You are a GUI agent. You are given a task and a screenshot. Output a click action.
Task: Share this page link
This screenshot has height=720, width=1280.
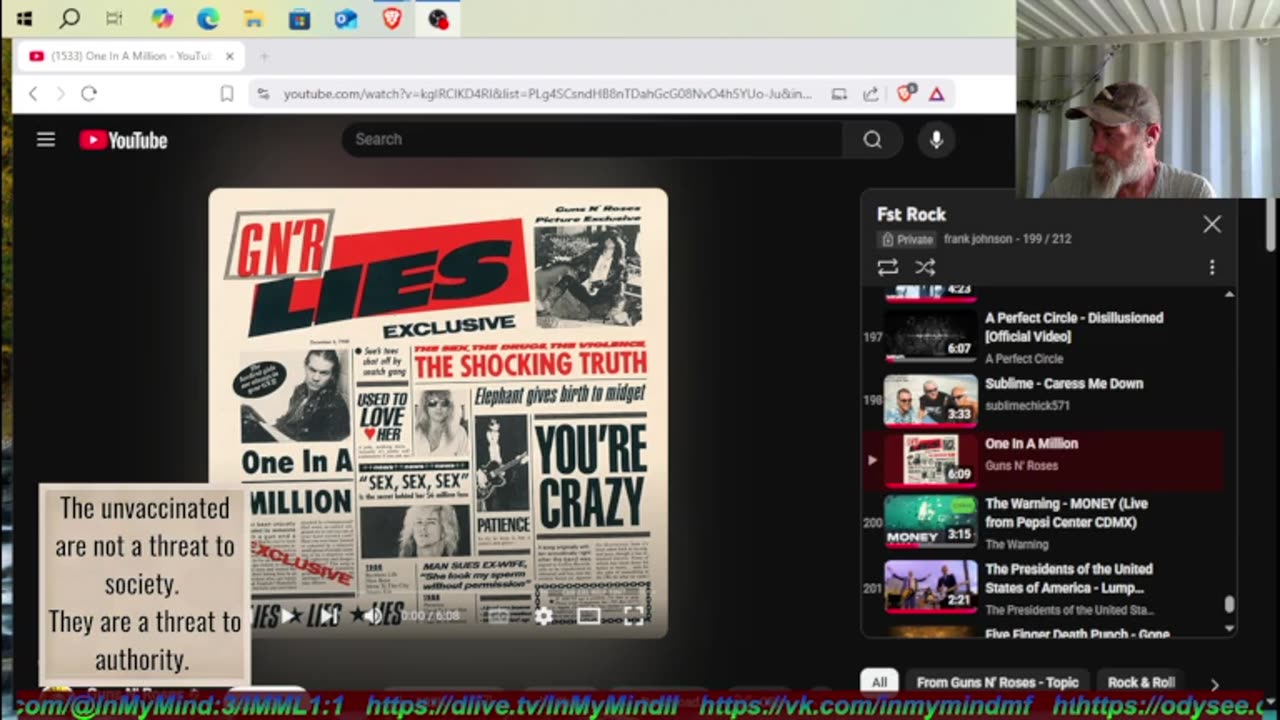[871, 93]
